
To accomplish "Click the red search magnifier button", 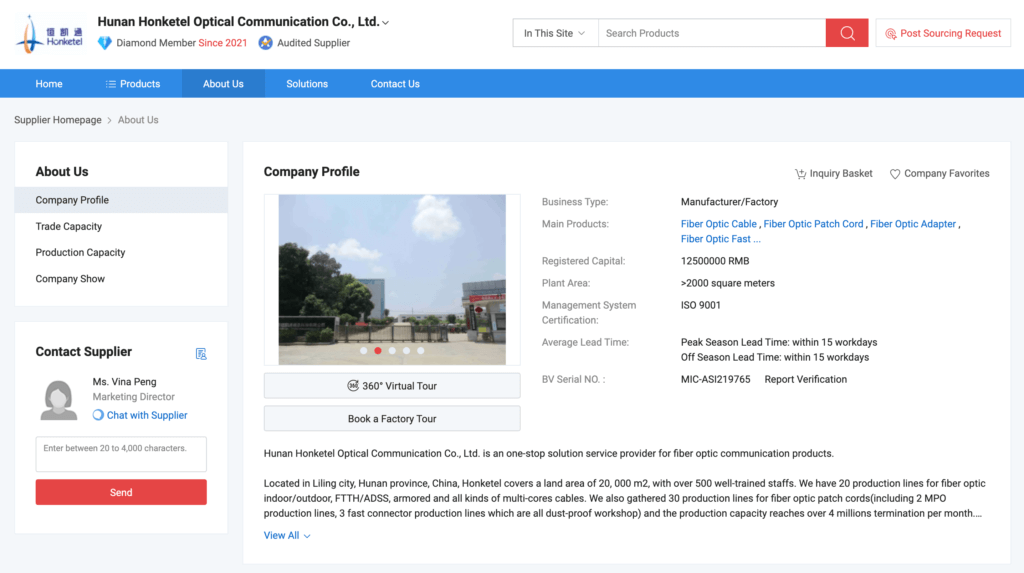I will click(x=847, y=33).
